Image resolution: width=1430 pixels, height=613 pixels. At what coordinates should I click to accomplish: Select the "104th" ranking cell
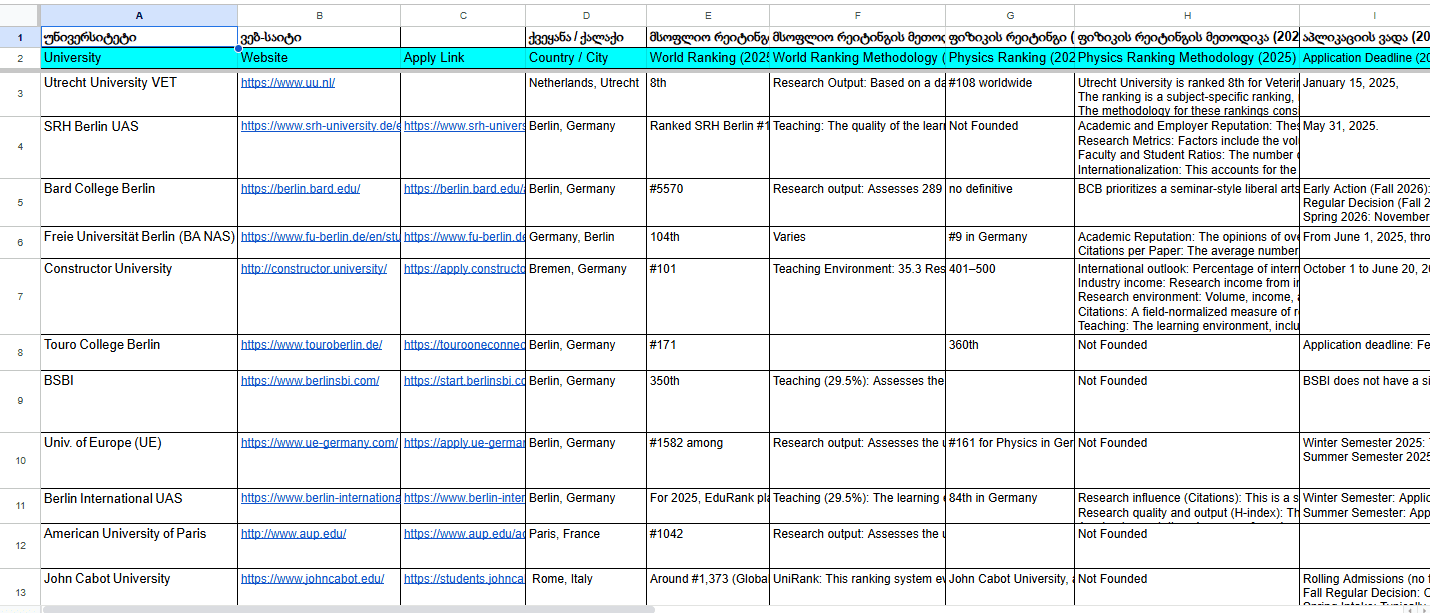[x=708, y=243]
